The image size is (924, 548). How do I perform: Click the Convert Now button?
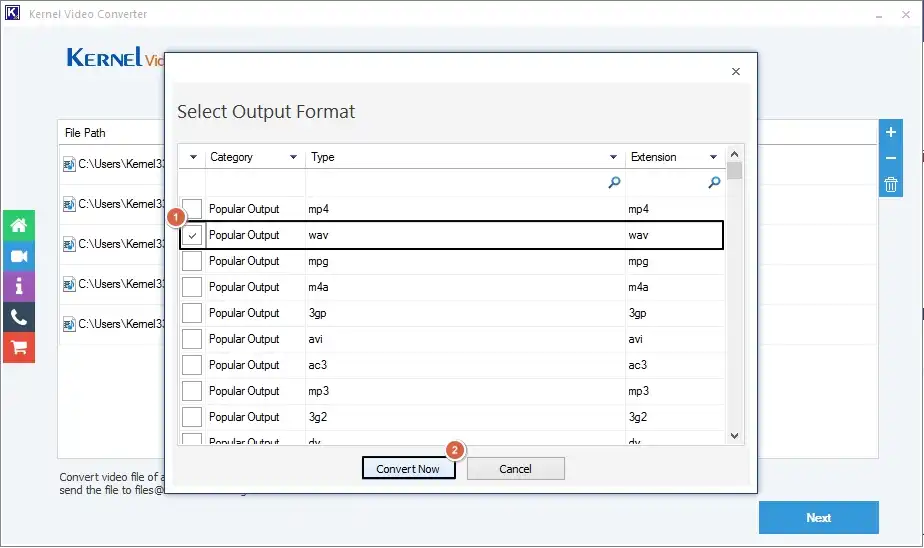coord(408,468)
